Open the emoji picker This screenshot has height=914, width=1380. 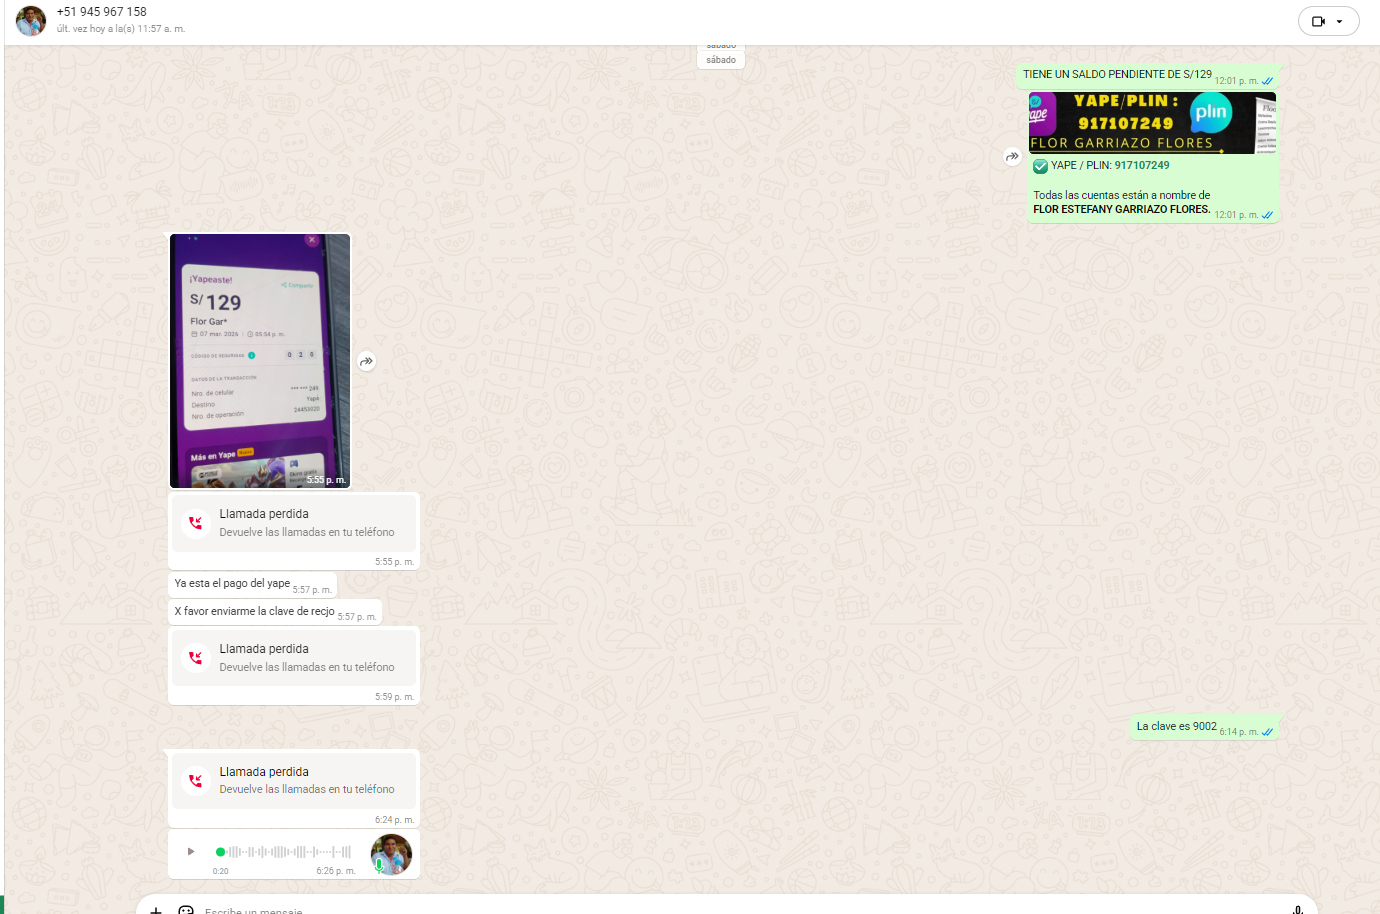tap(186, 909)
